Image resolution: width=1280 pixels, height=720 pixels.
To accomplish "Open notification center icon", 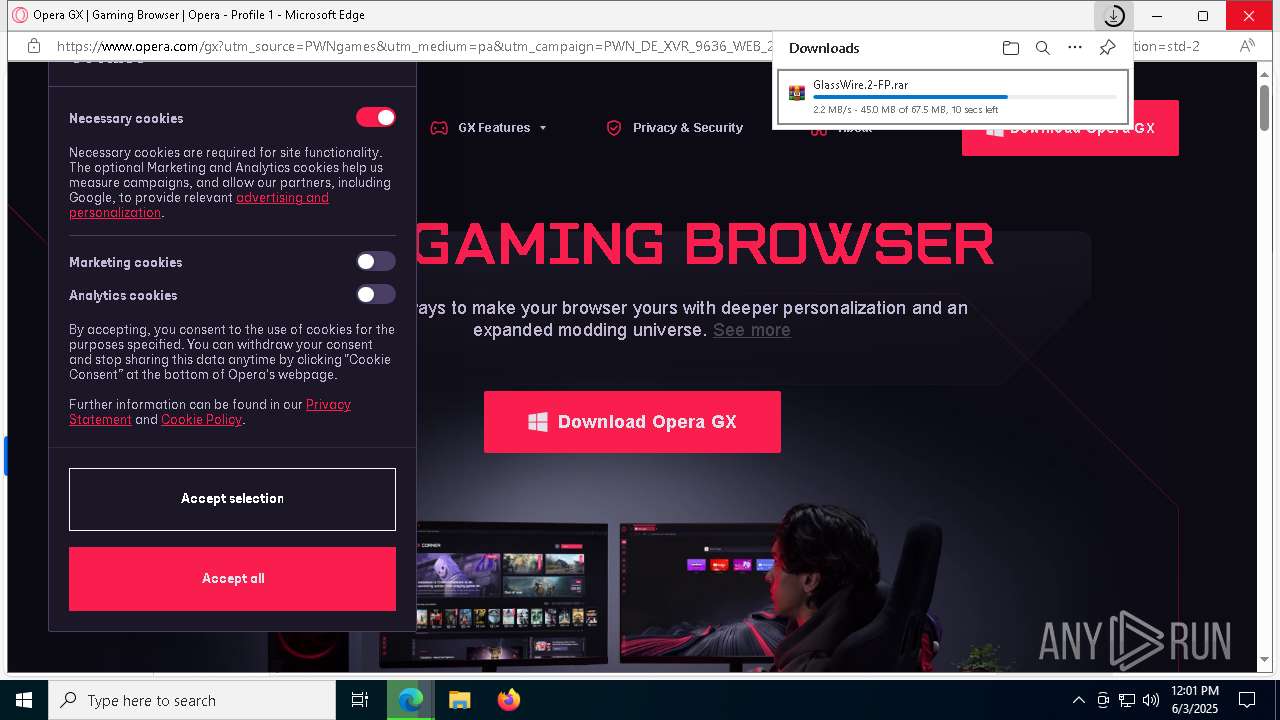I will (1247, 700).
